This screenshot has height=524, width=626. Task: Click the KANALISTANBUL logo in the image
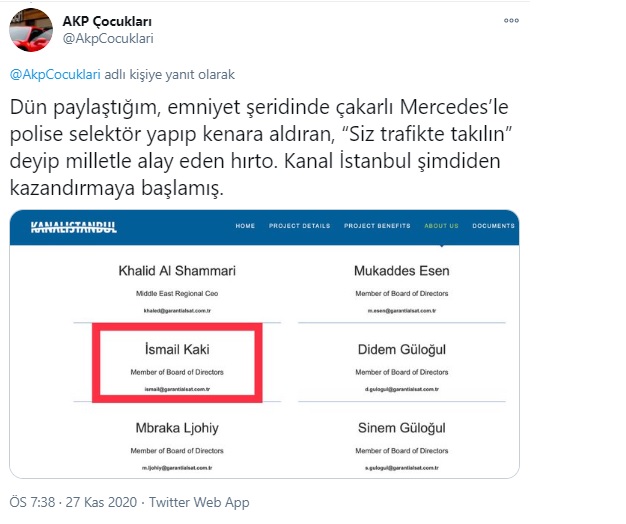[x=73, y=227]
